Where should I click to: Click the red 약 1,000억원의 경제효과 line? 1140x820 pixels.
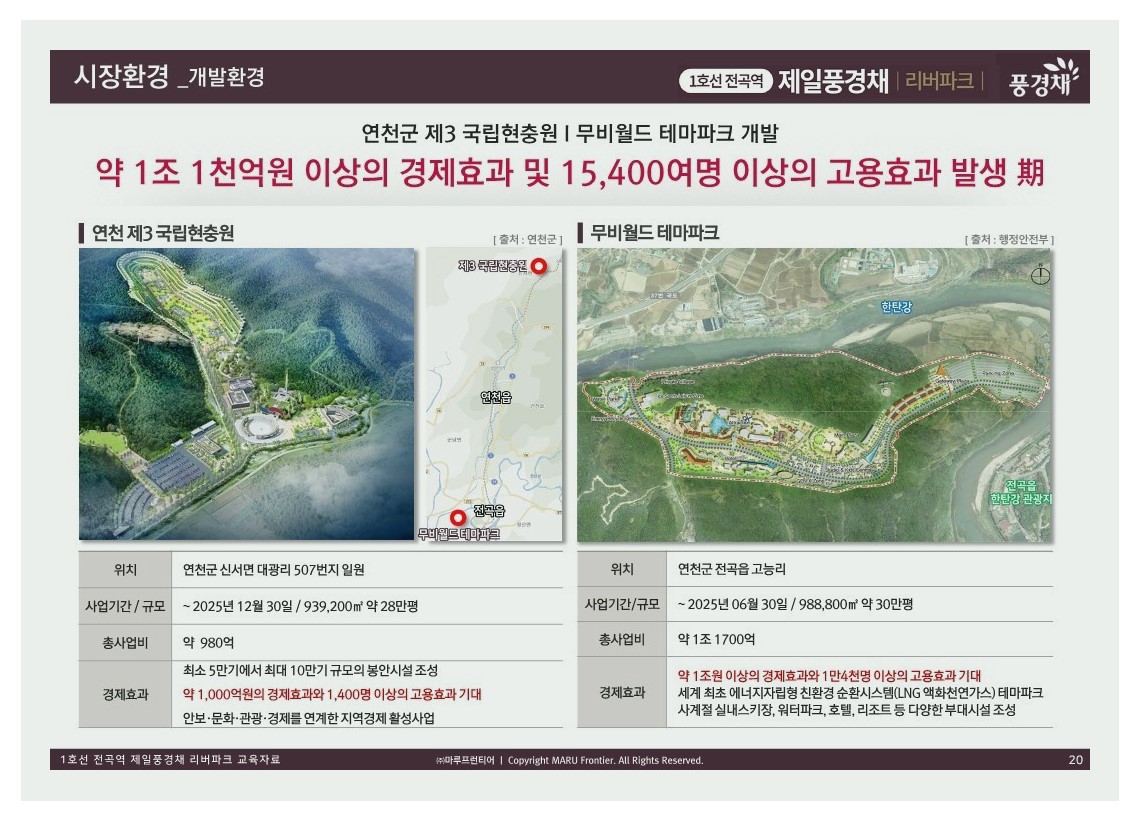[332, 694]
